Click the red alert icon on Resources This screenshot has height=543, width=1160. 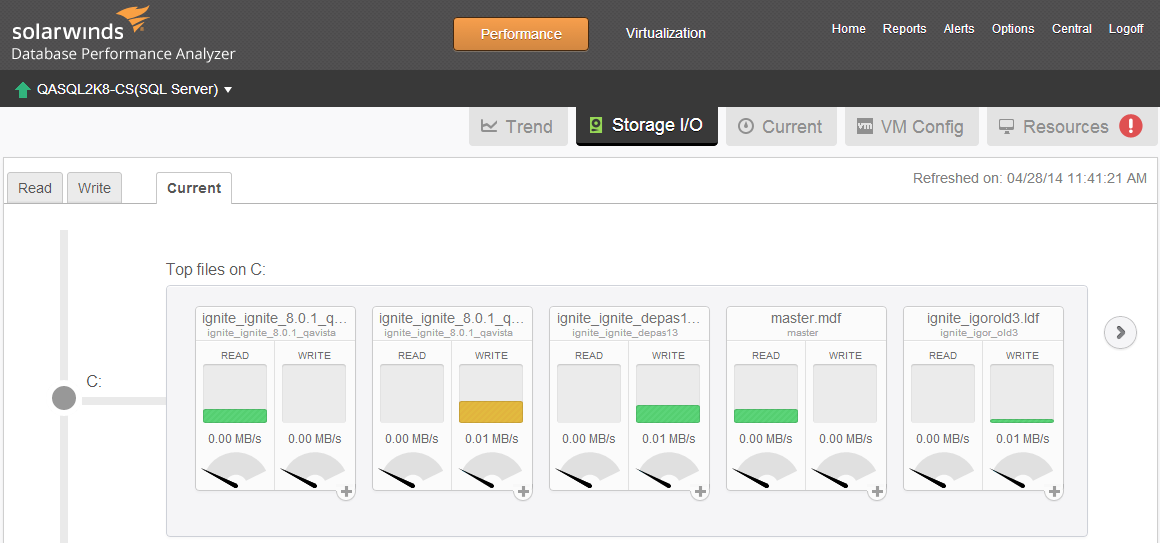(x=1130, y=127)
